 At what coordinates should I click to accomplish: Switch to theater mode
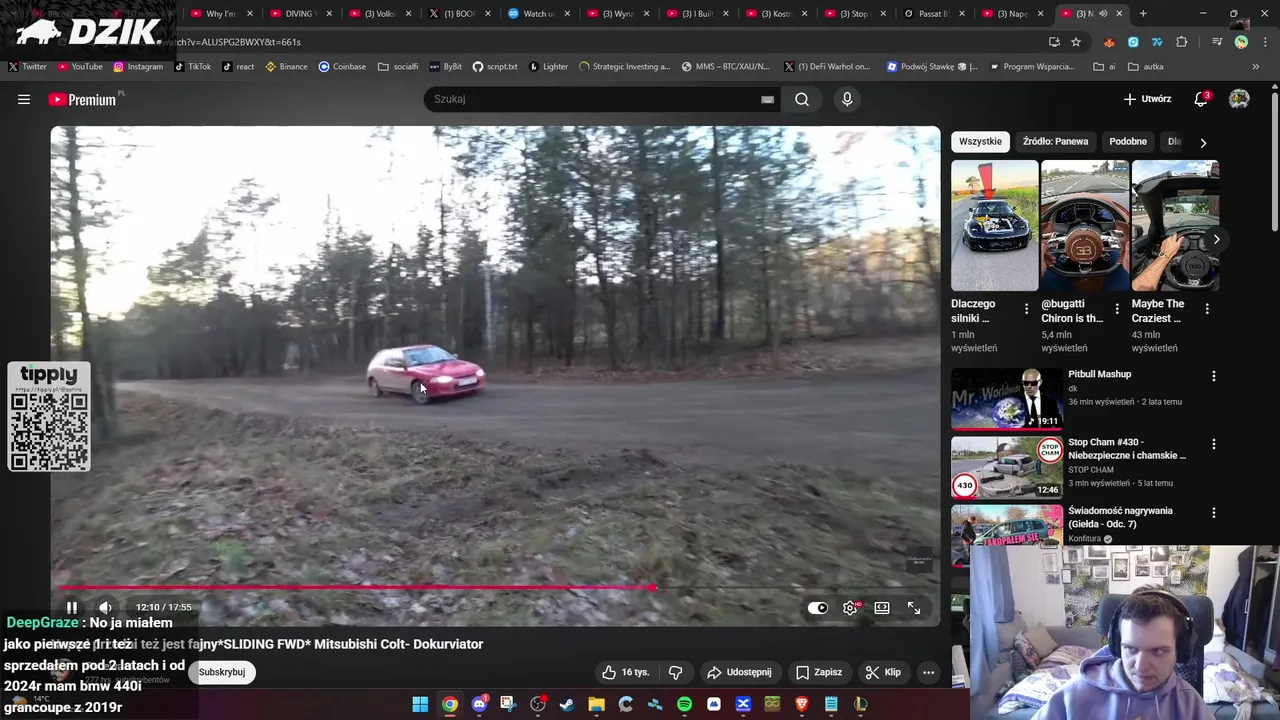click(882, 607)
